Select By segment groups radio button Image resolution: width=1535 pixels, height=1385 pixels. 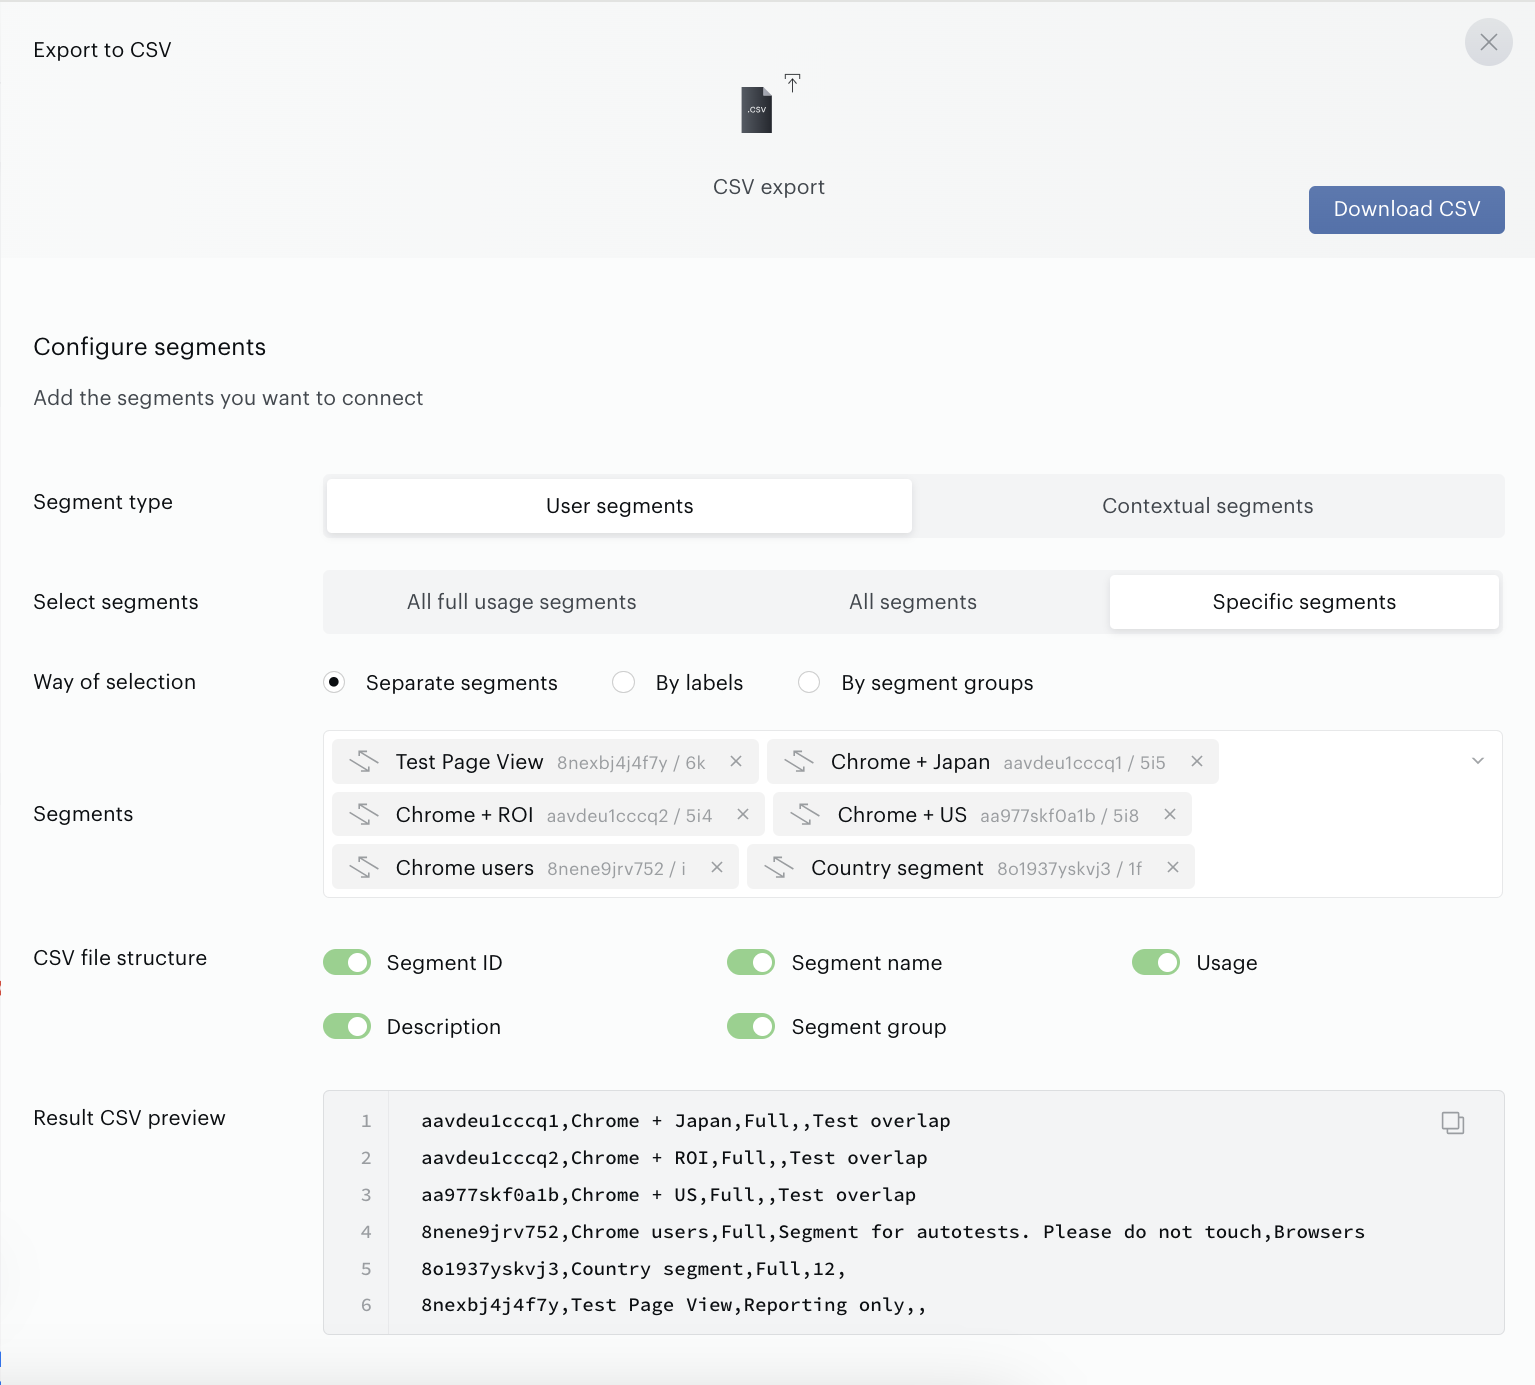(809, 682)
